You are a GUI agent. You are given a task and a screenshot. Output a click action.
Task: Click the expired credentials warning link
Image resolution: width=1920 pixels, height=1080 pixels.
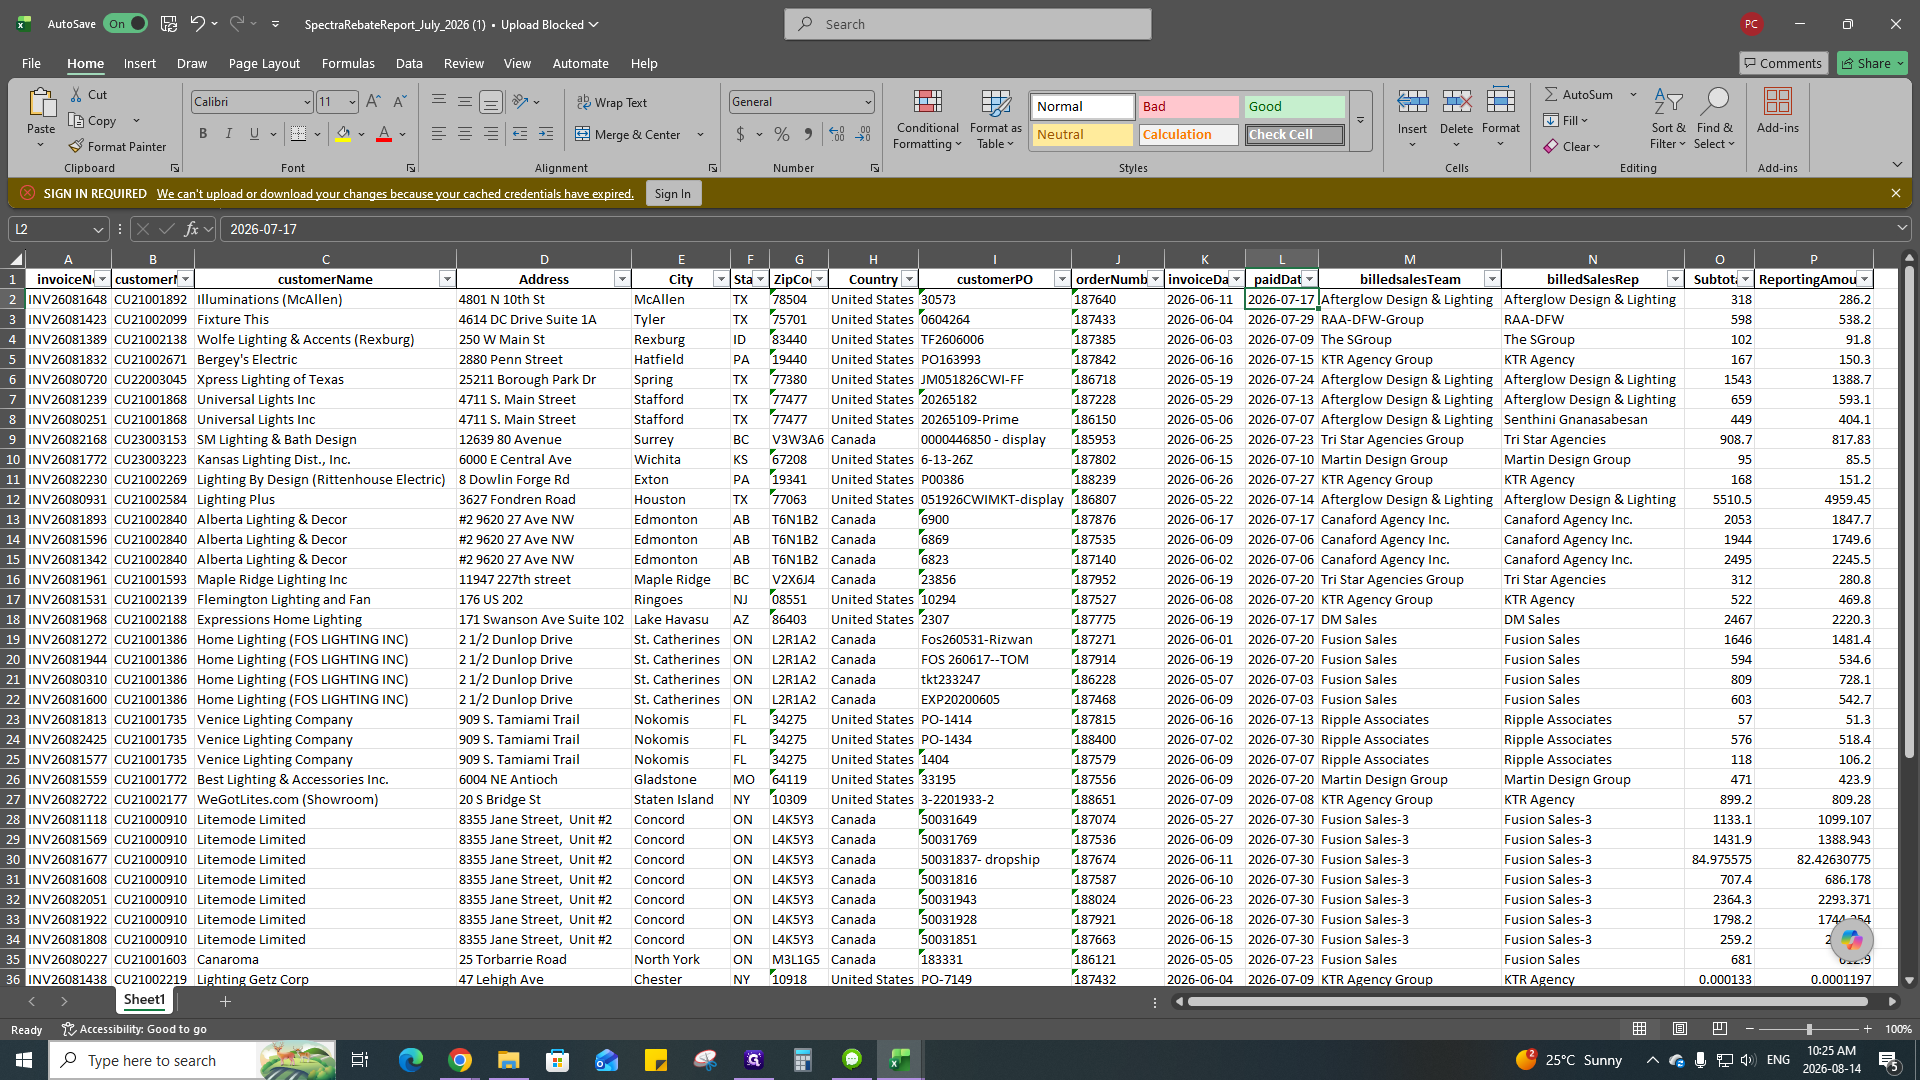pos(395,193)
